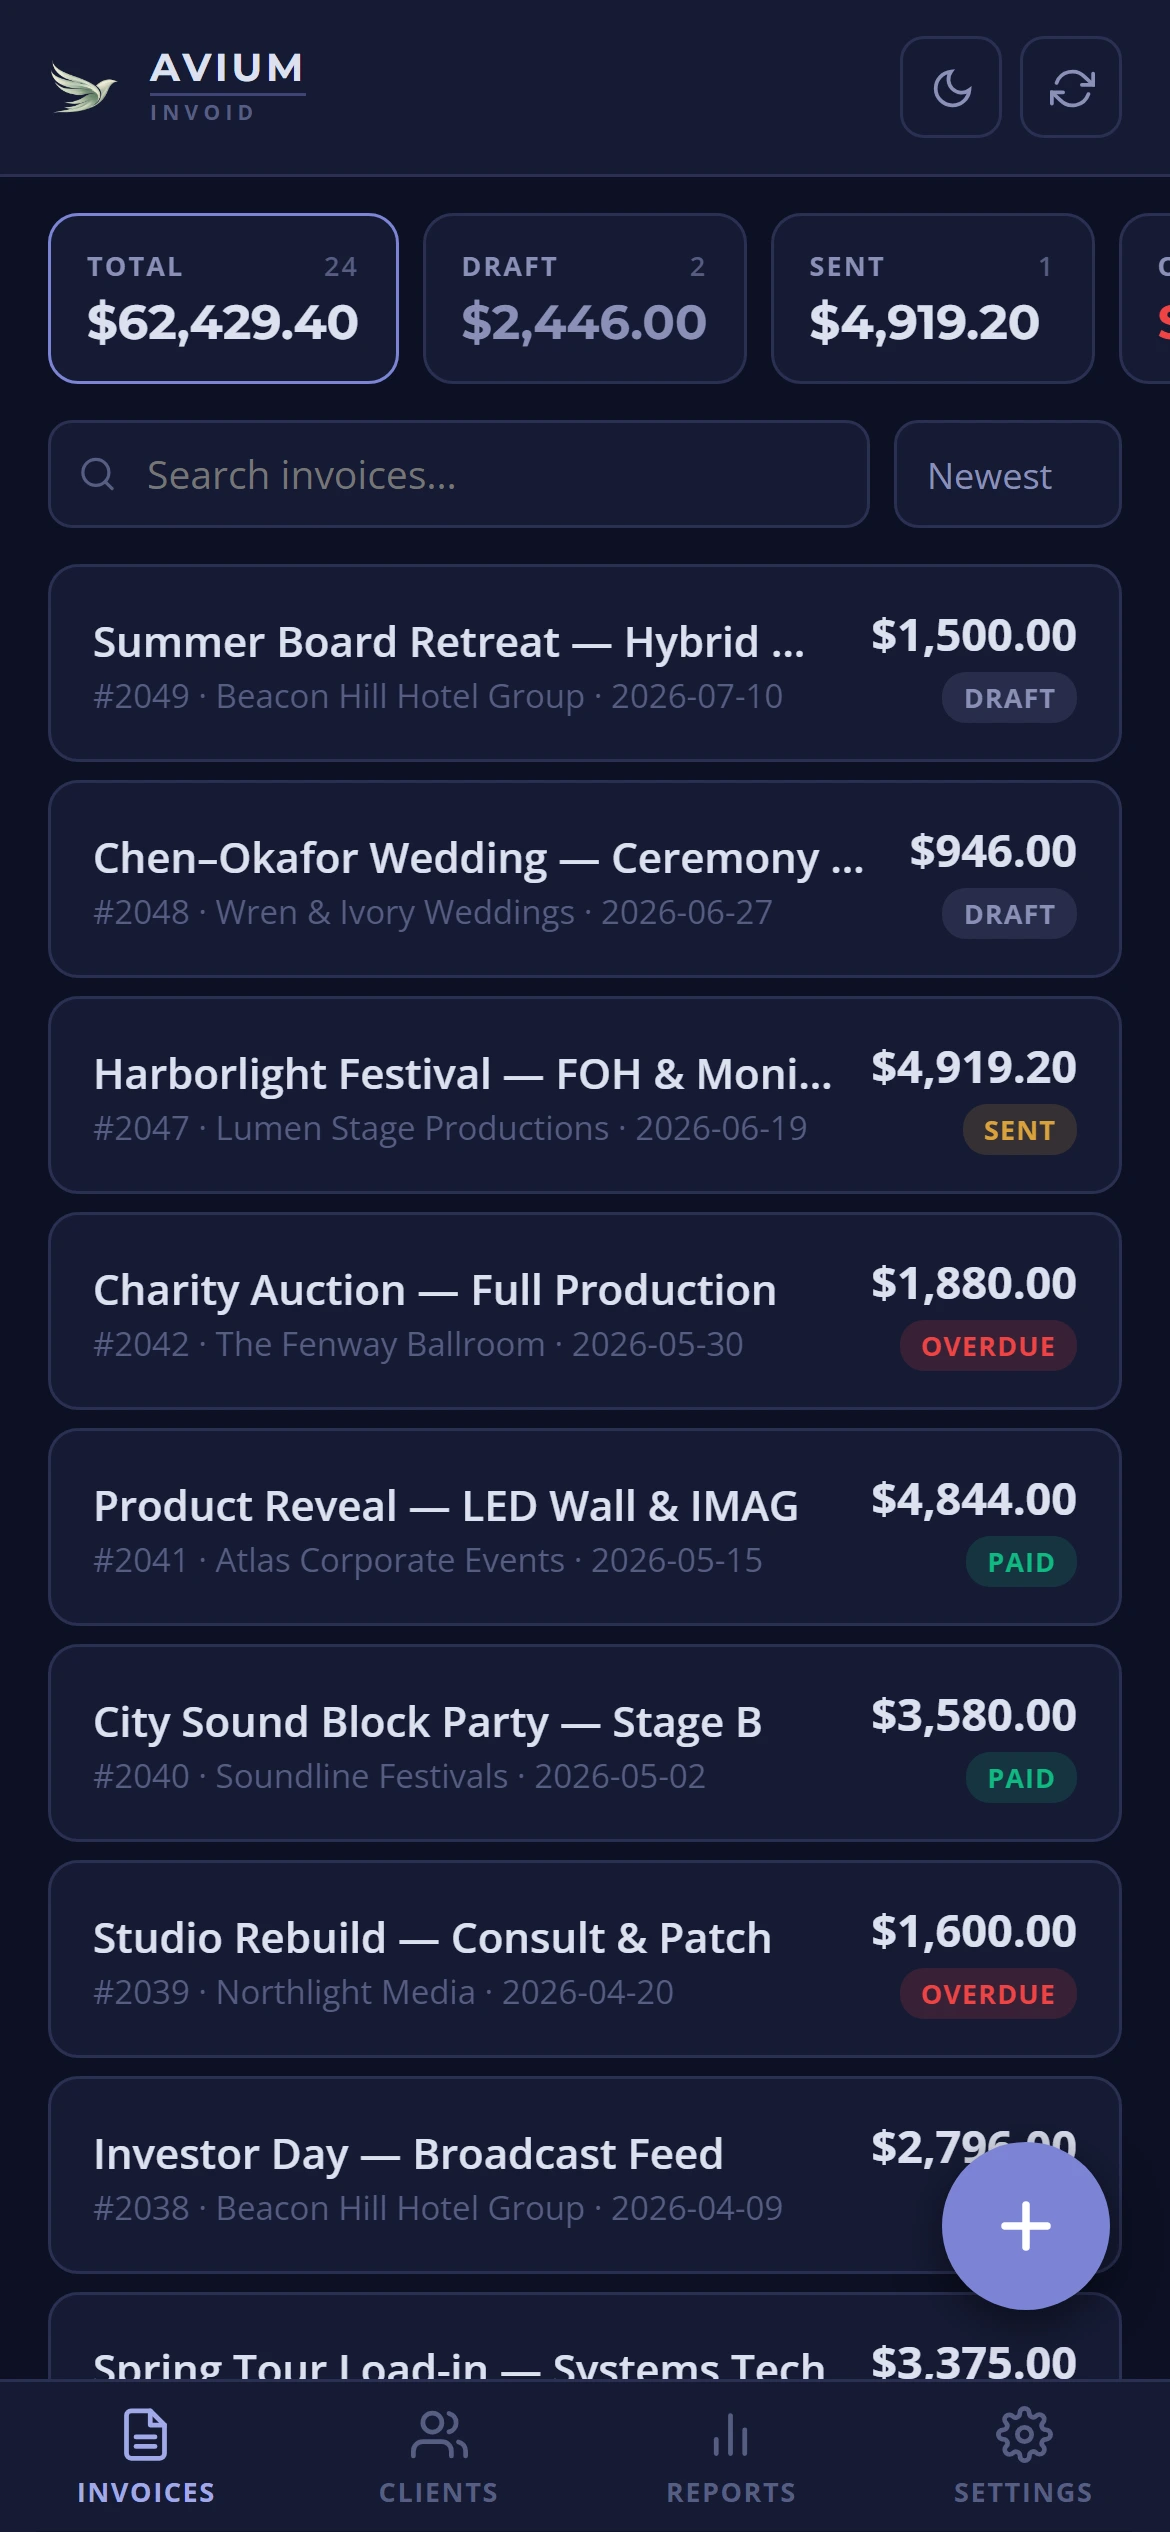Image resolution: width=1170 pixels, height=2532 pixels.
Task: Toggle dark mode with the moon icon
Action: (x=951, y=87)
